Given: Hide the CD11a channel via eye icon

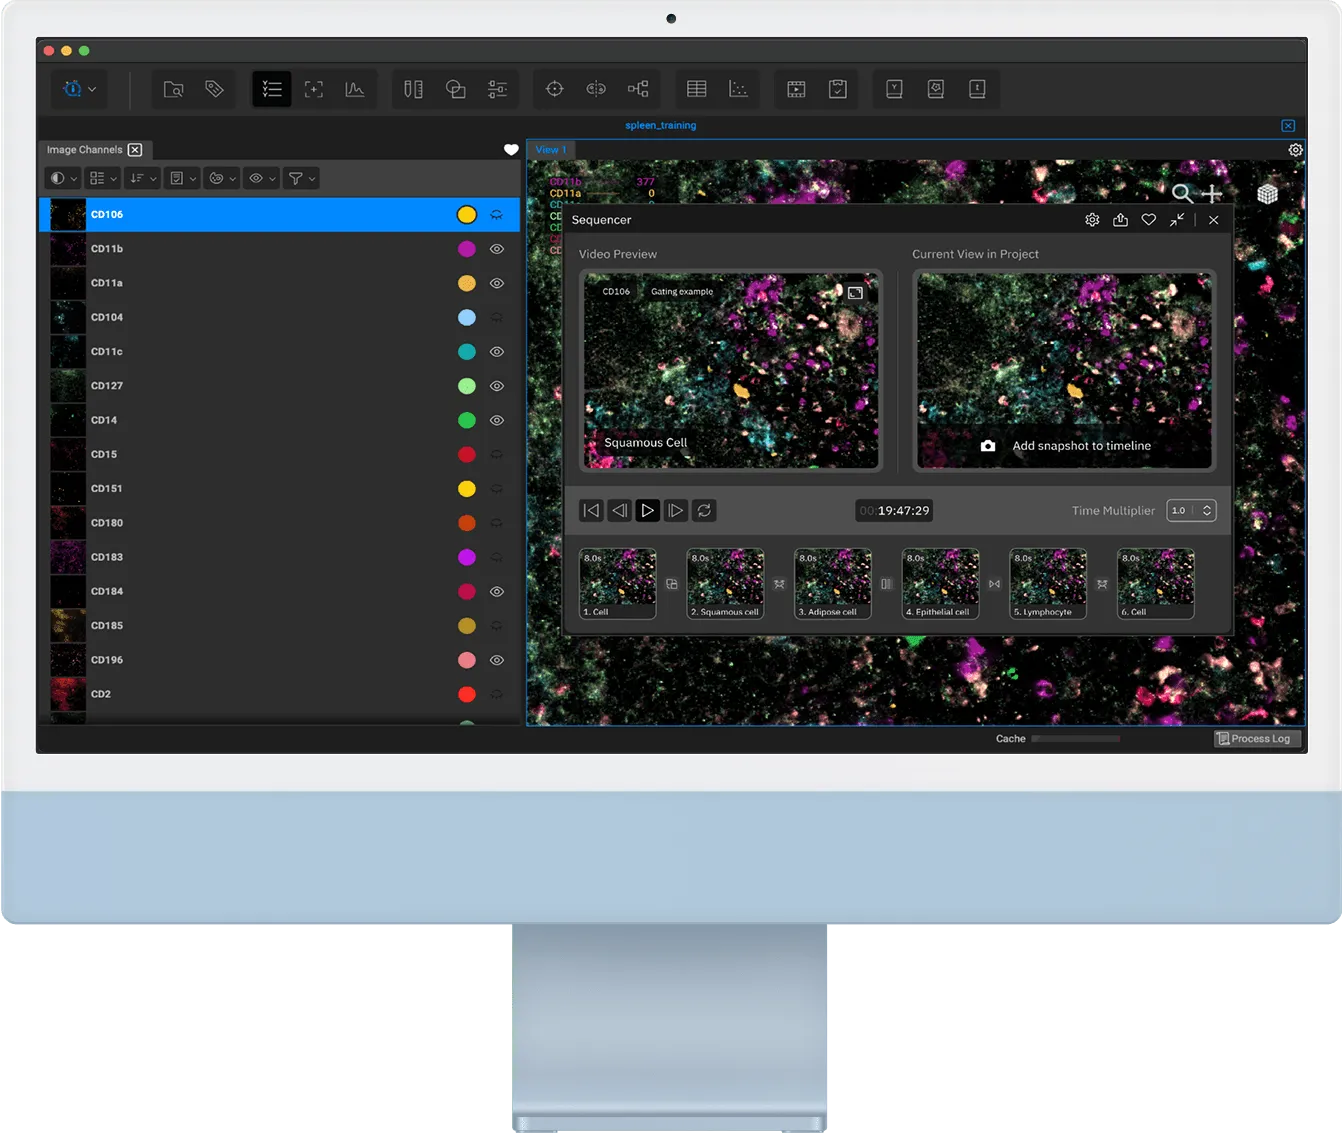Looking at the screenshot, I should tap(497, 283).
